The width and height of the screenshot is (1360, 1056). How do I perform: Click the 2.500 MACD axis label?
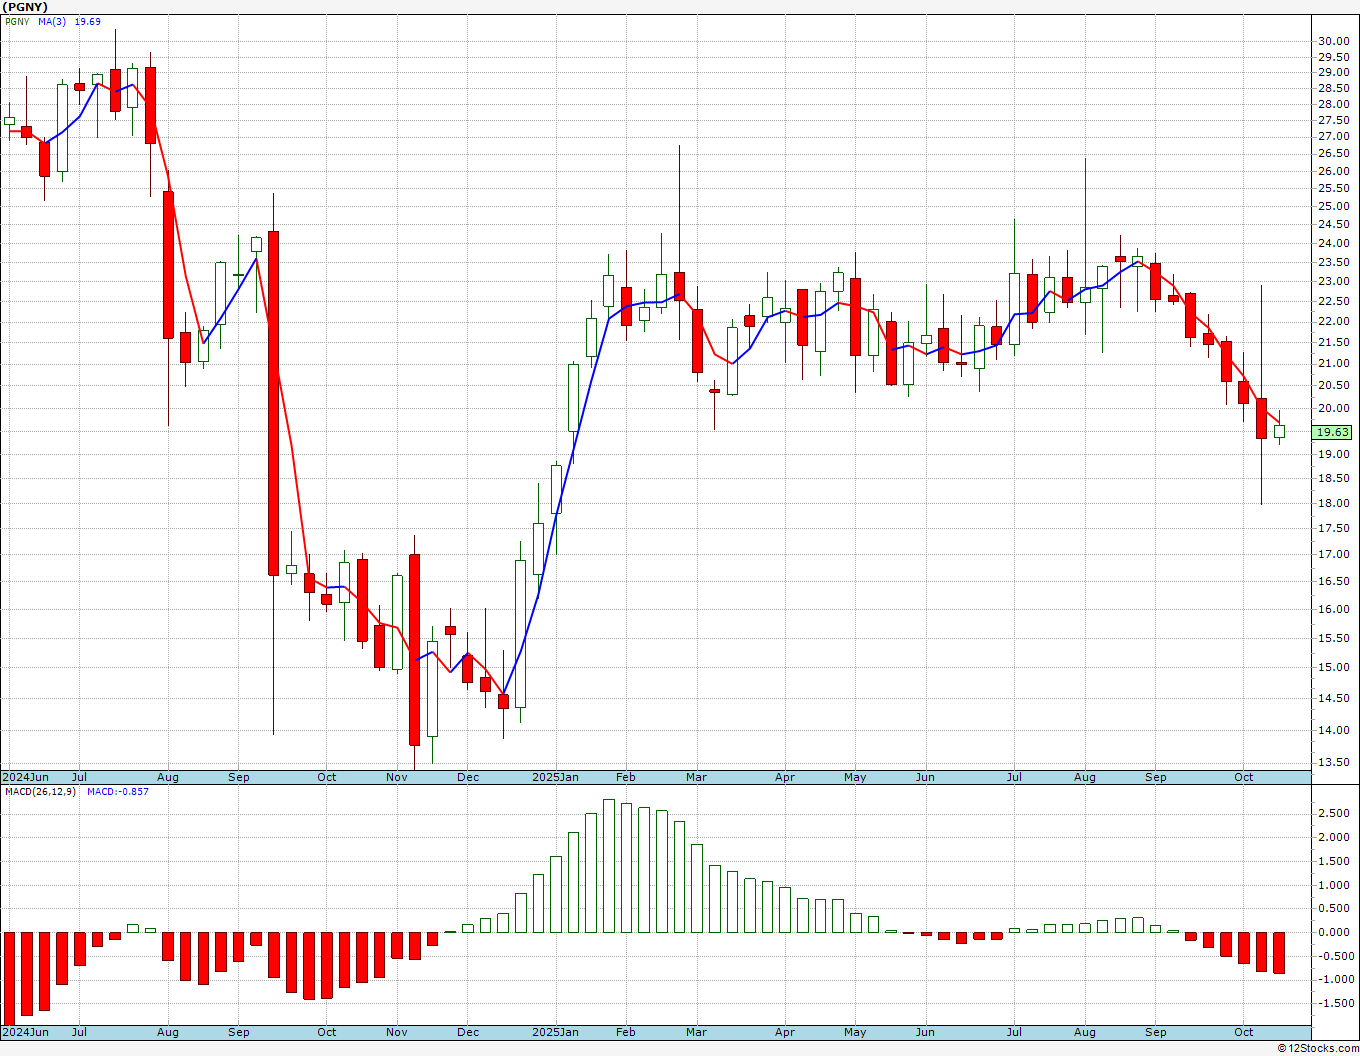click(x=1333, y=813)
